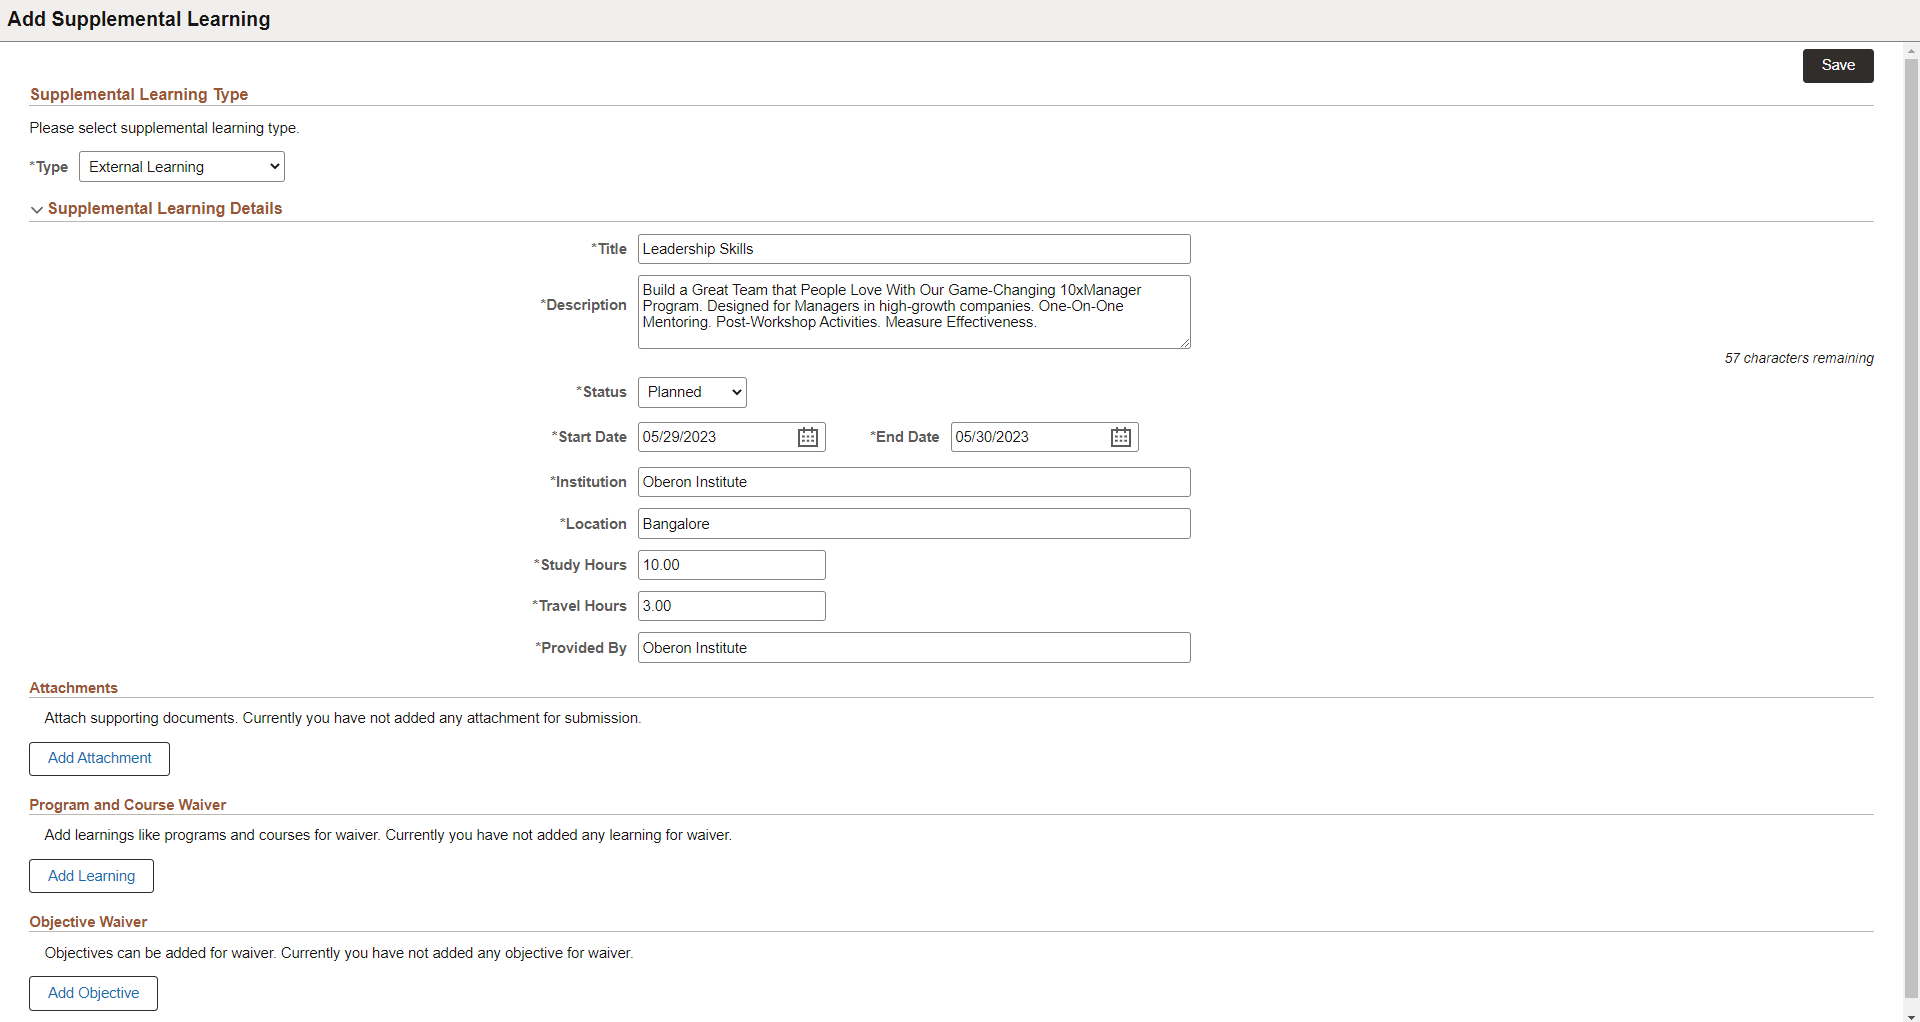Click the Add Learning button
Viewport: 1920px width, 1022px height.
(91, 876)
